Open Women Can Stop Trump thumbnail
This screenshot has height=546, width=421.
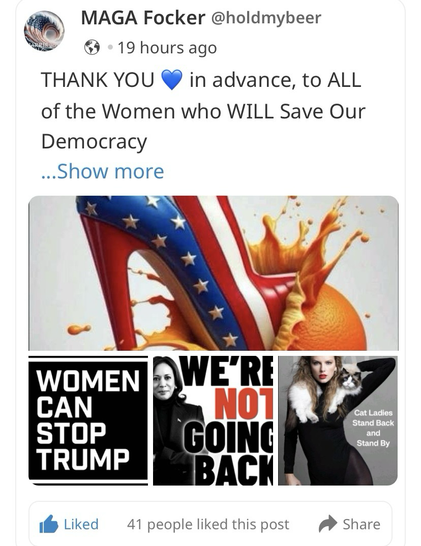click(88, 421)
